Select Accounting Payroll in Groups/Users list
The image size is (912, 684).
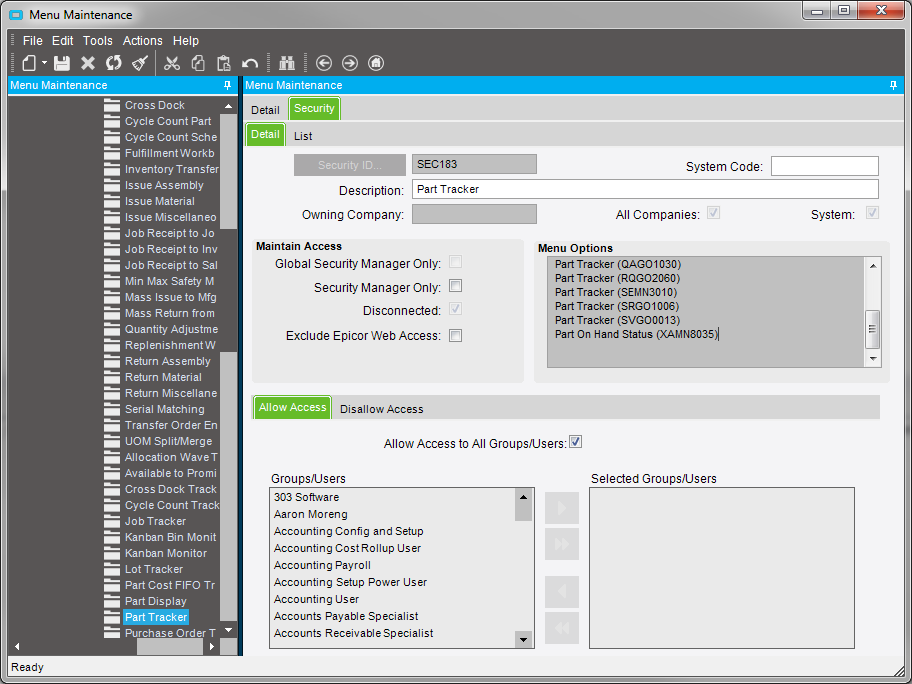coord(322,565)
